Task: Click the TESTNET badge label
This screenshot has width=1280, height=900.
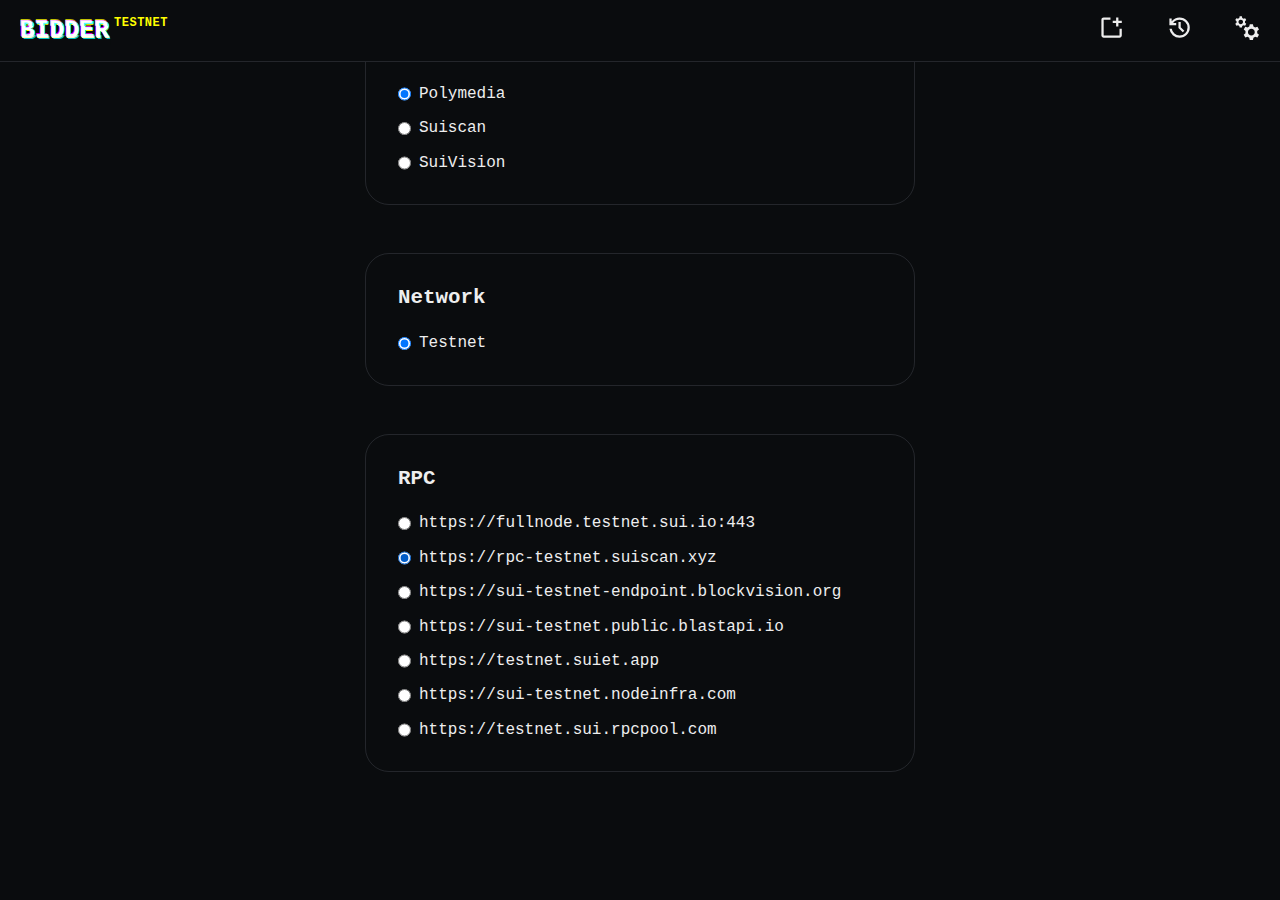Action: coord(141,22)
